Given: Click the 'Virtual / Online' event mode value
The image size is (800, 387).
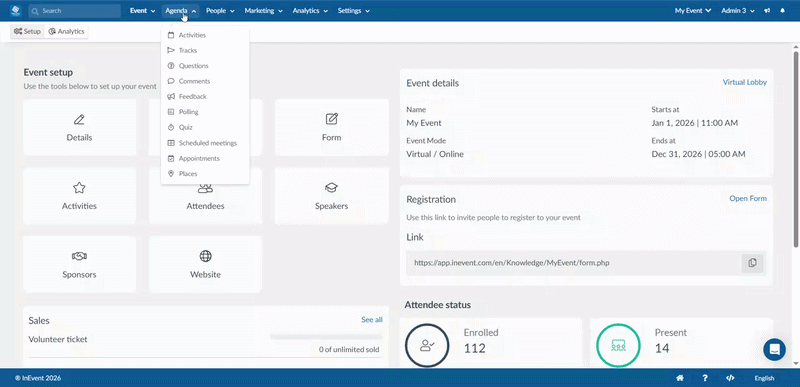Looking at the screenshot, I should (435, 154).
